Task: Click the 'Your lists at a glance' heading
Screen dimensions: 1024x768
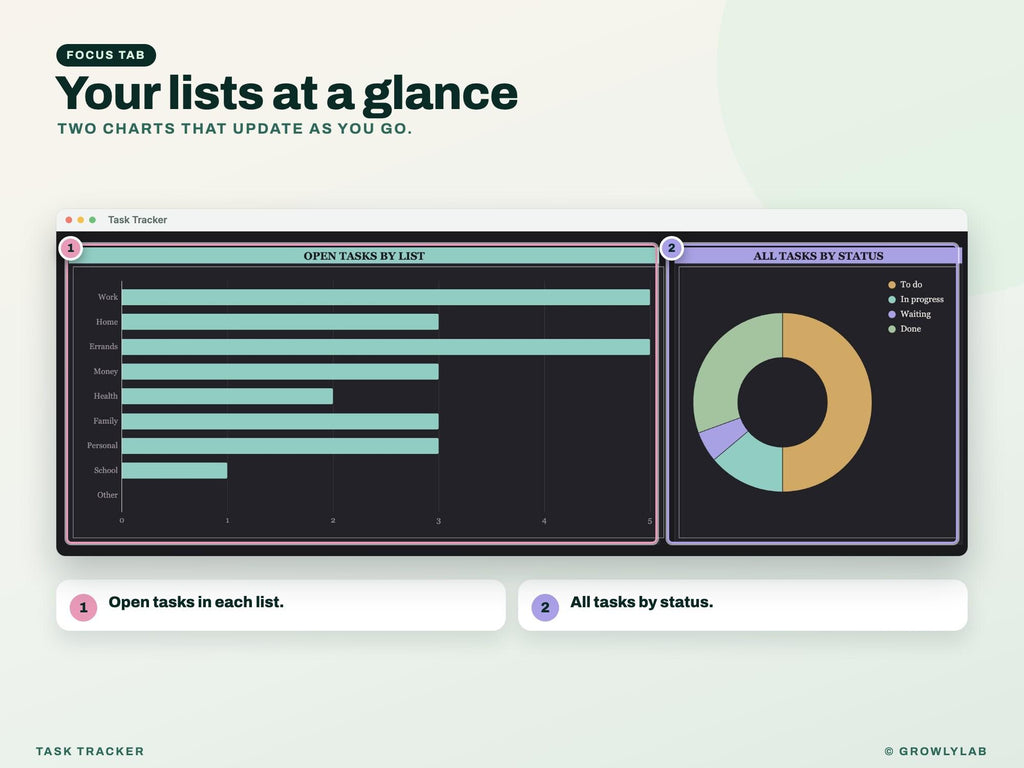Action: click(x=287, y=93)
